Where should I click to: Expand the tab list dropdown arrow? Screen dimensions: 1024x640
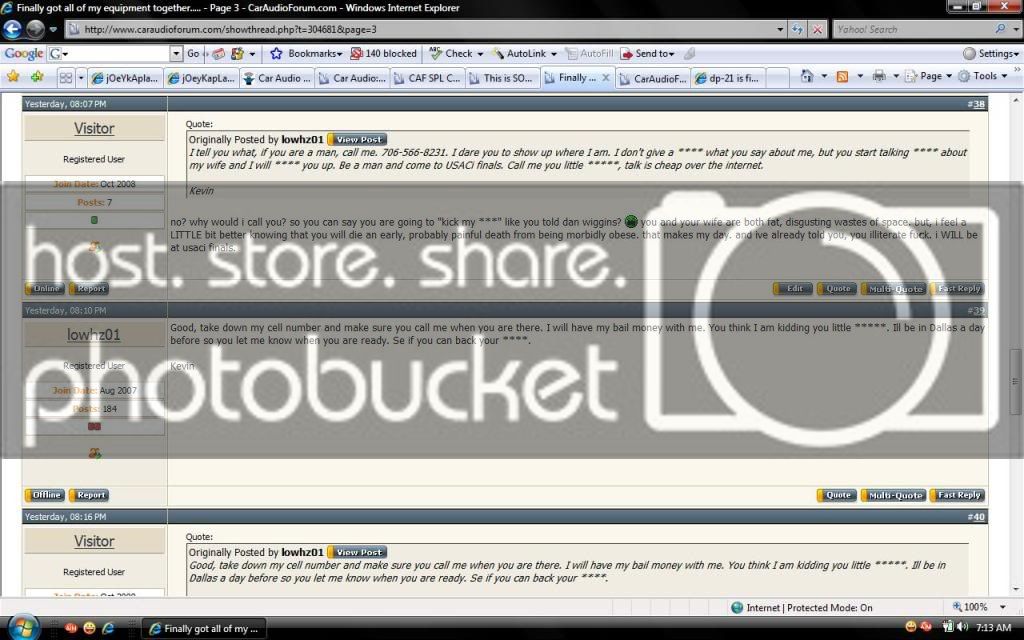(x=81, y=78)
